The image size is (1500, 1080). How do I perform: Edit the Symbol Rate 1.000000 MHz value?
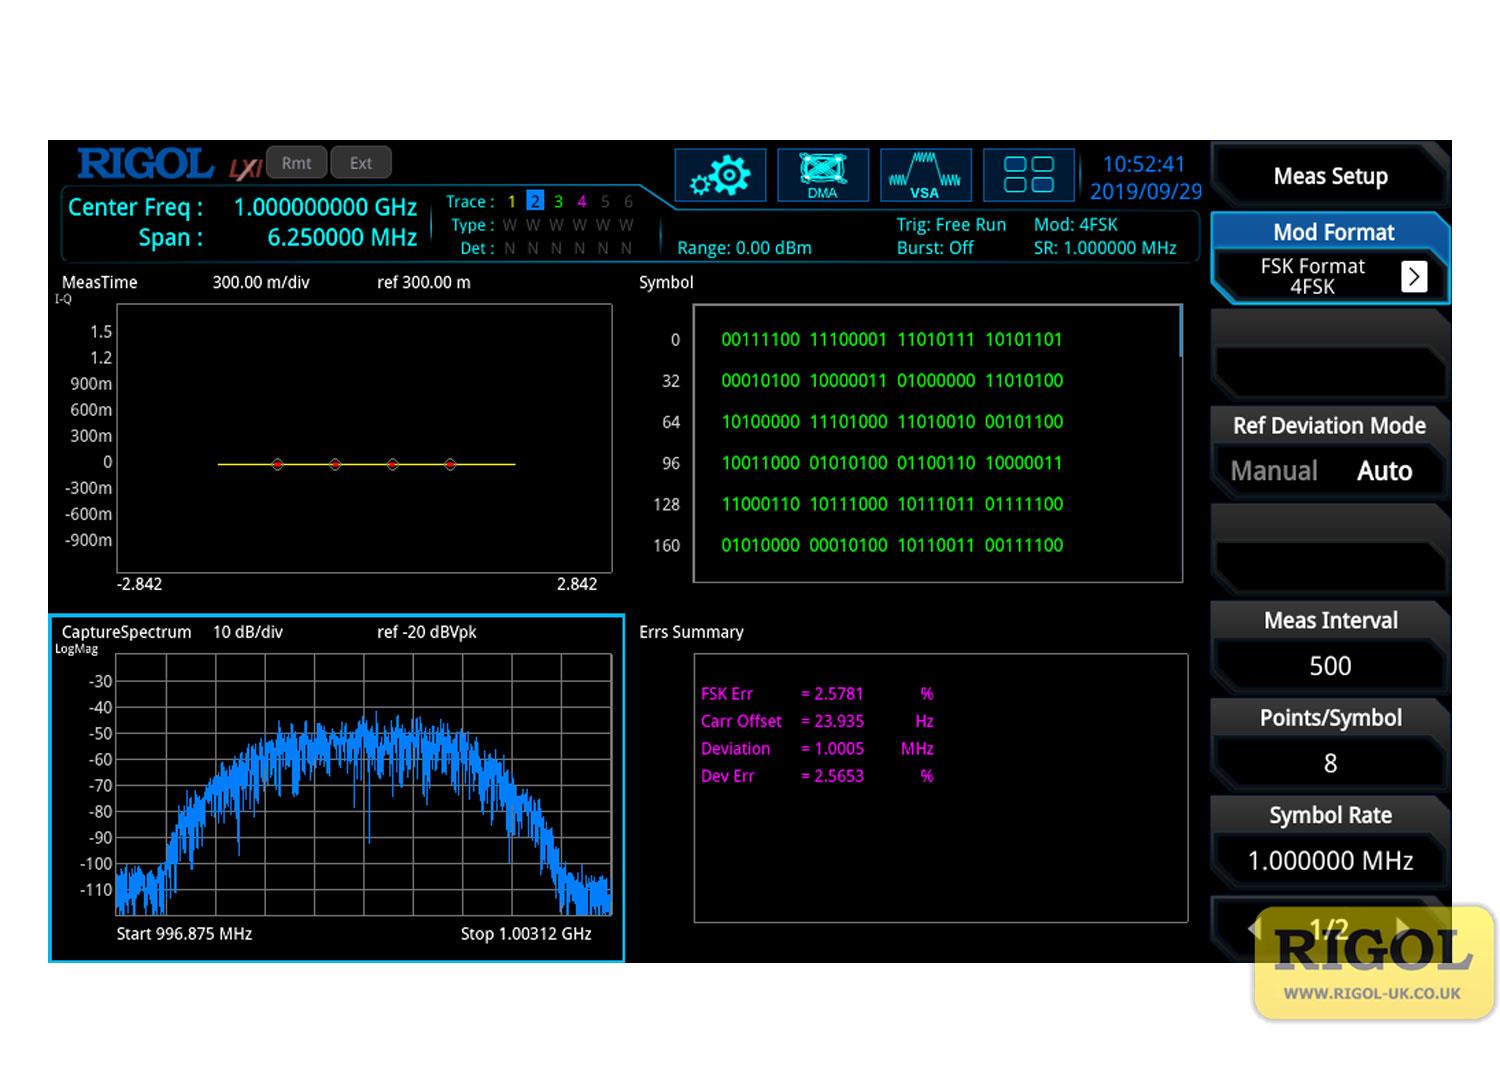[x=1329, y=860]
